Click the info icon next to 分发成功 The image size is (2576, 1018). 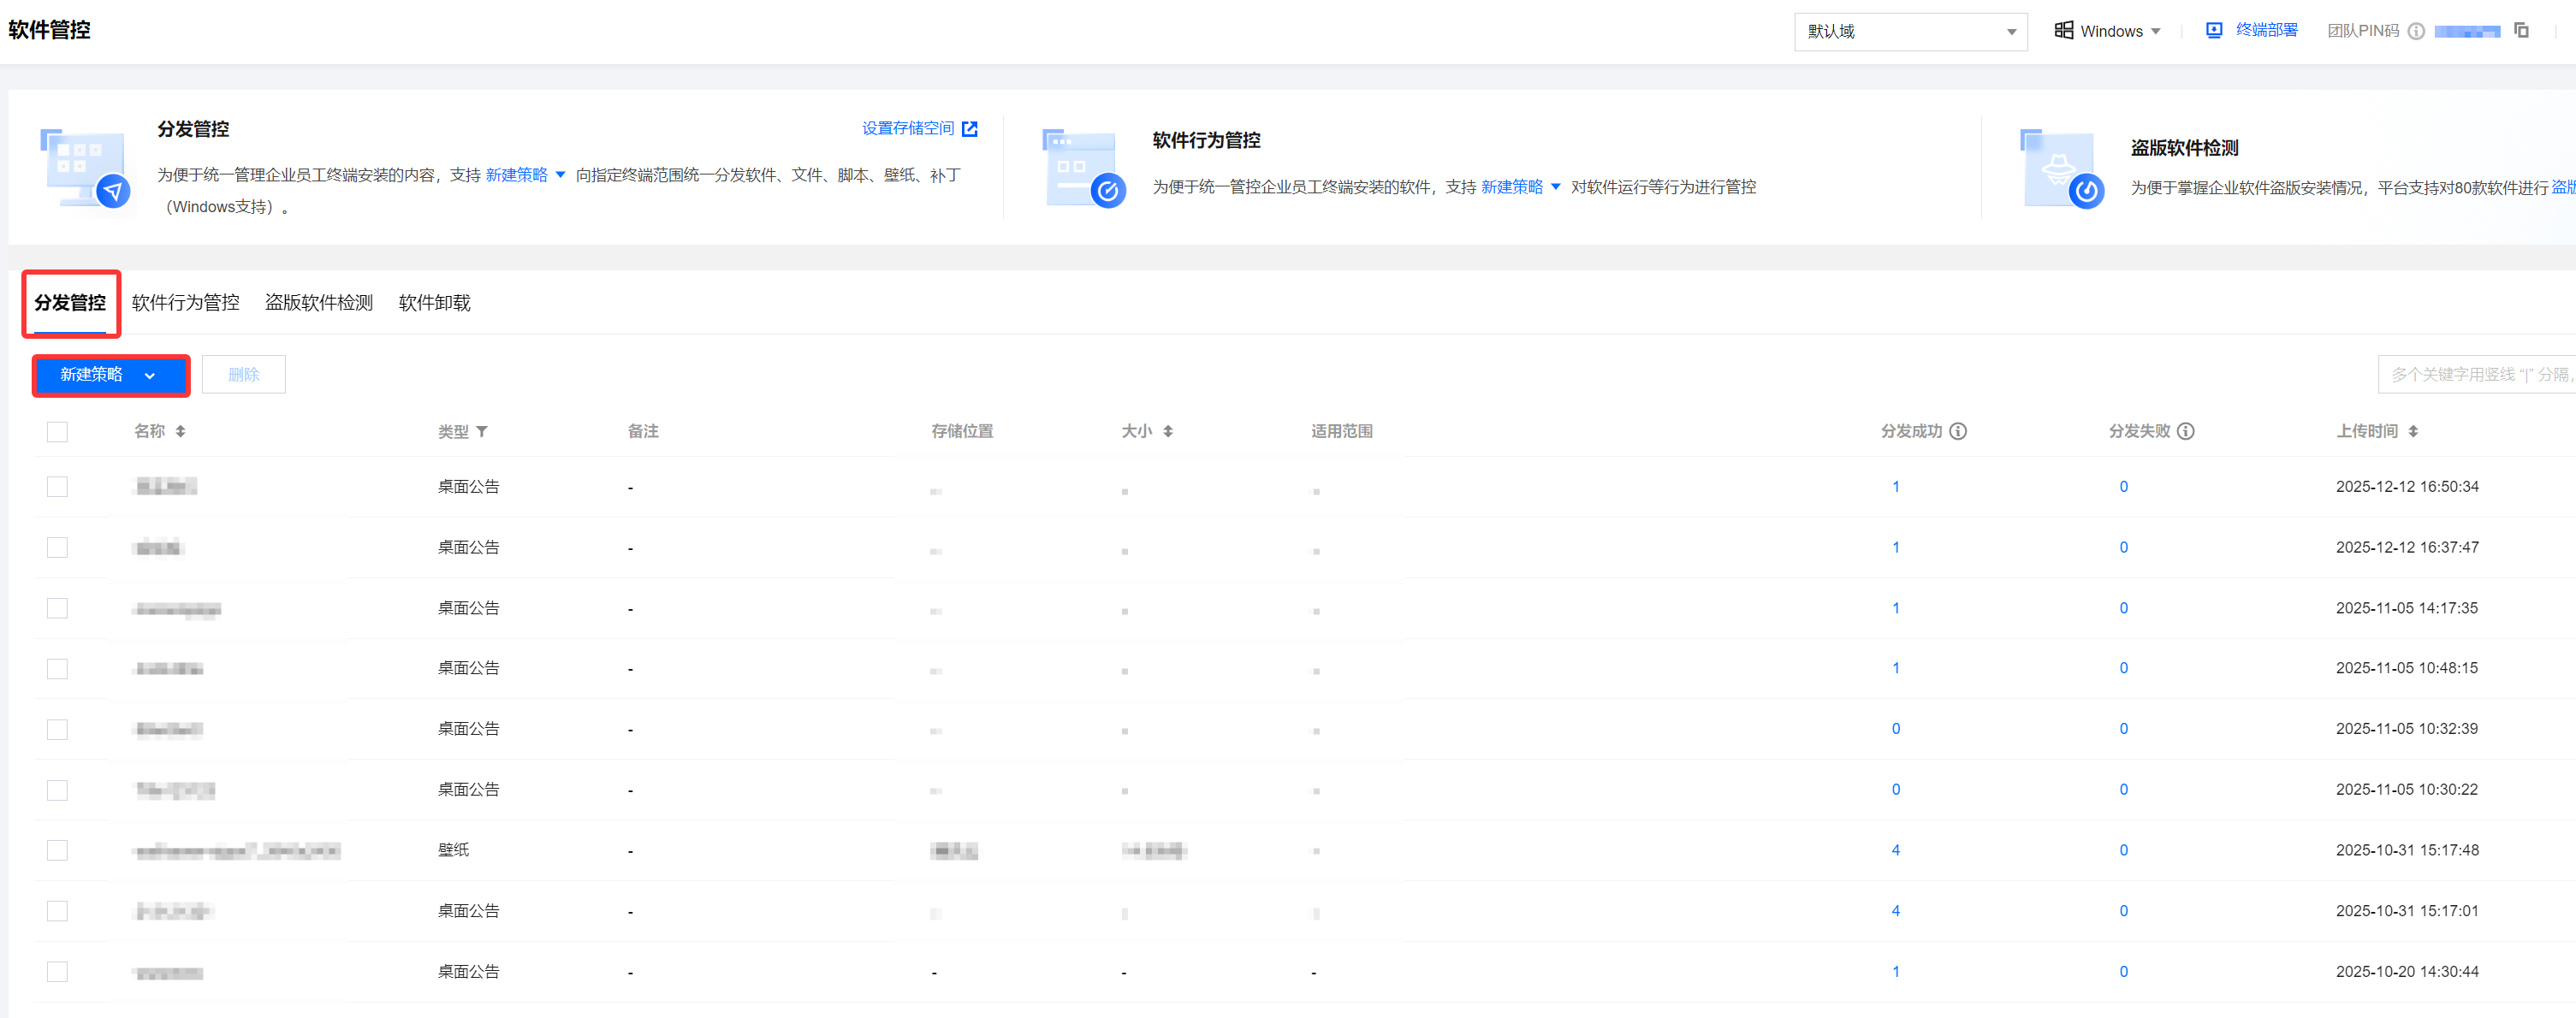(x=1958, y=431)
